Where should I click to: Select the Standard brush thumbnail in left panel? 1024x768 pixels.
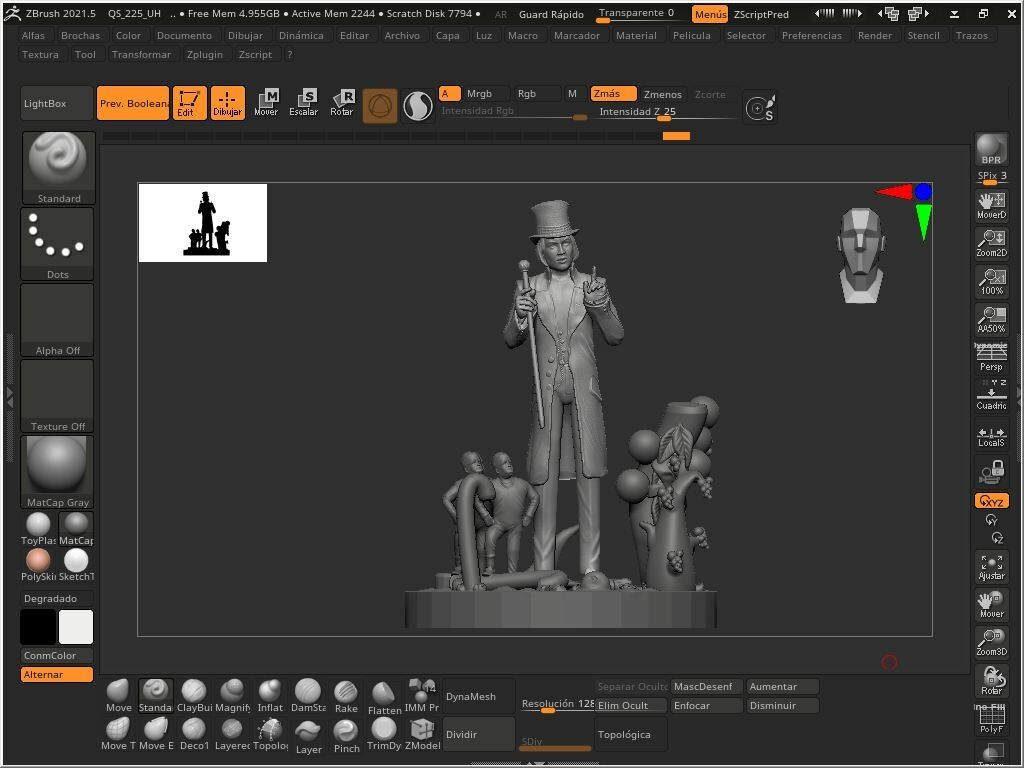58,168
